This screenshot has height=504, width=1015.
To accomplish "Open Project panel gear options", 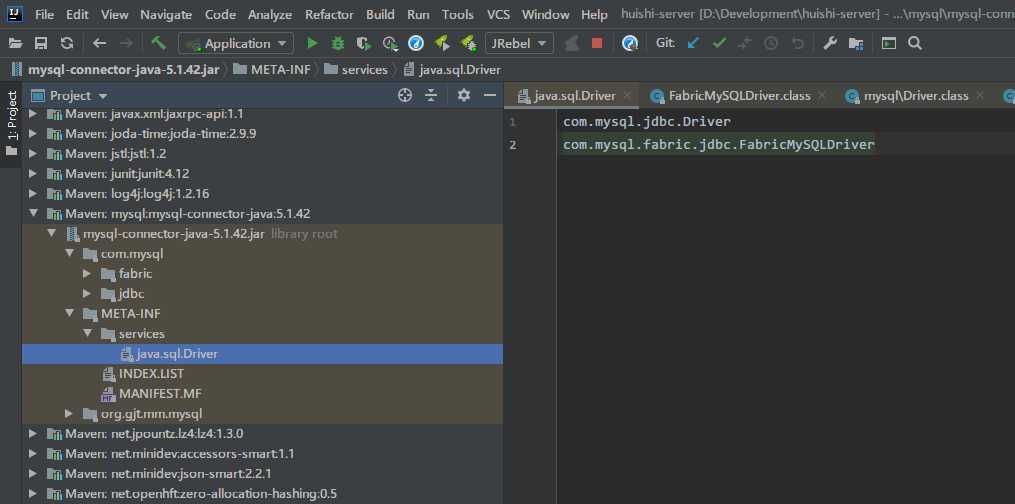I will [x=463, y=96].
